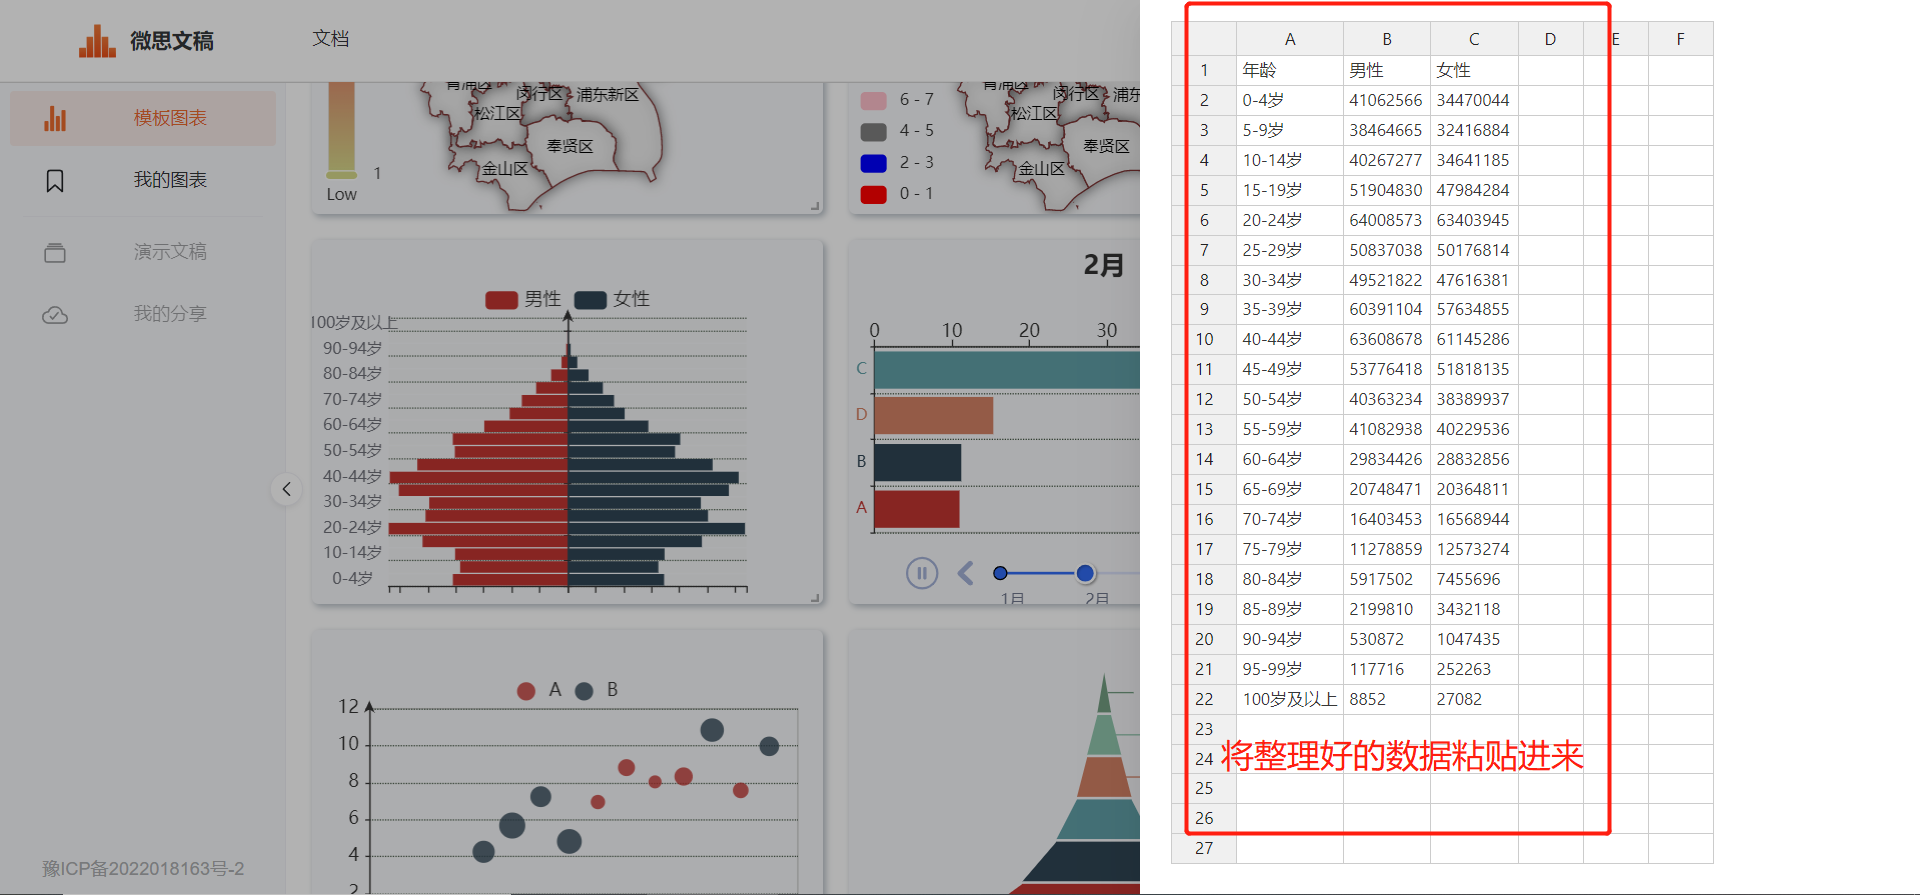
Task: Click the 2月 timeline slider handle
Action: pos(1085,573)
